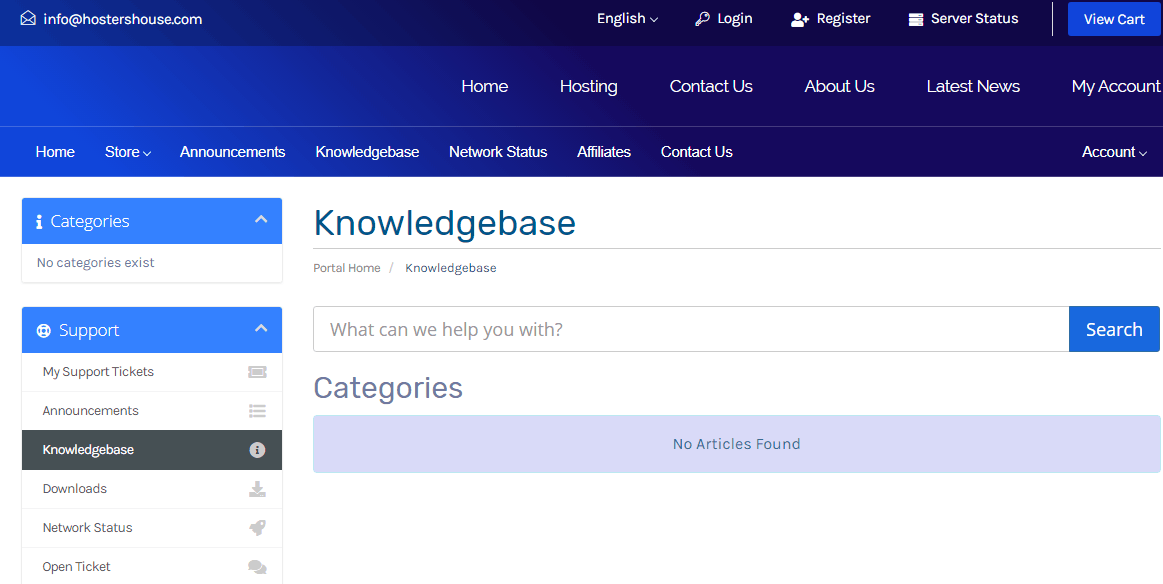Viewport: 1163px width, 584px height.
Task: Open Hosting in the main menu
Action: tap(588, 86)
